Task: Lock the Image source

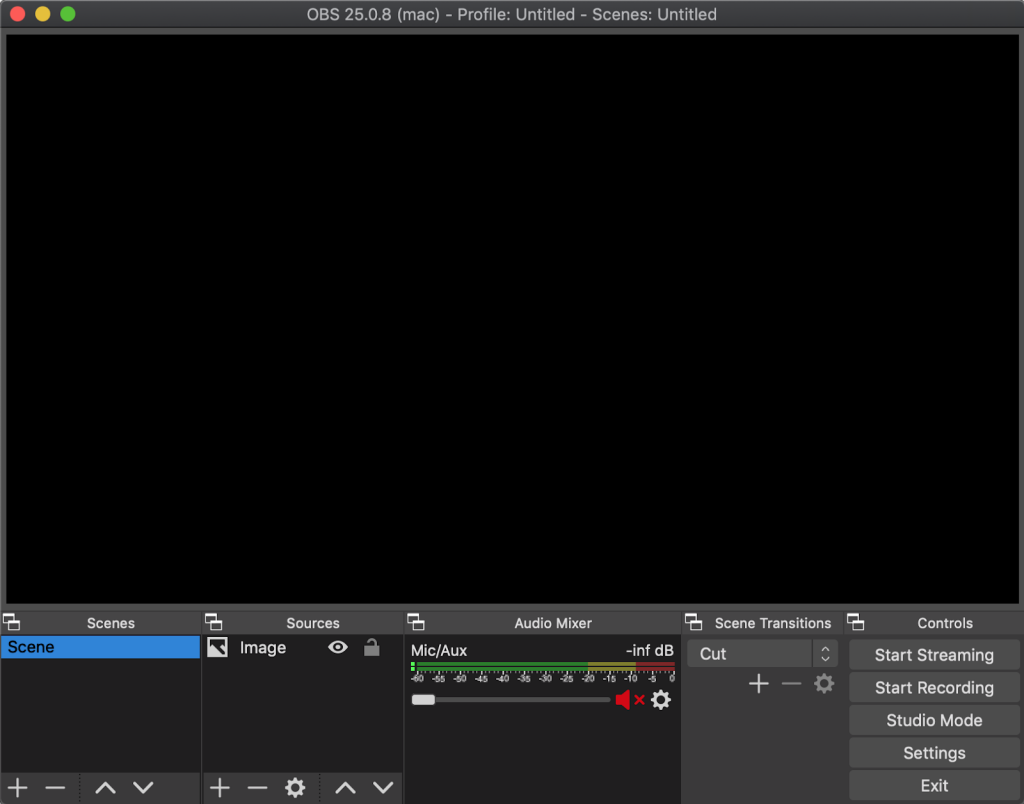Action: point(371,648)
